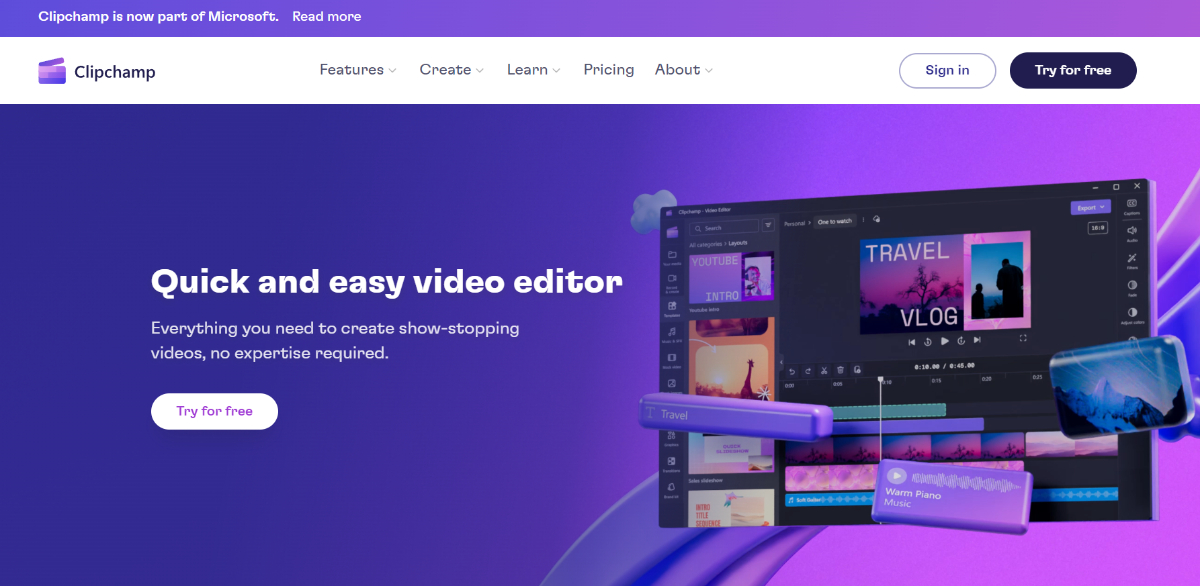Viewport: 1200px width, 586px height.
Task: Click the Layouts breadcrumb in the templates panel
Action: point(738,243)
